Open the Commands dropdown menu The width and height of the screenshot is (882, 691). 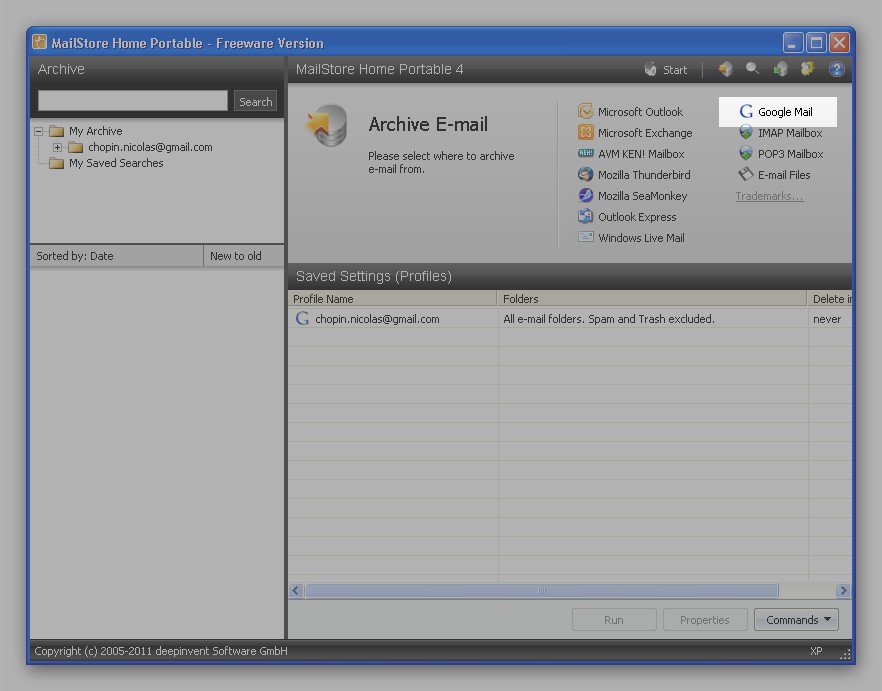[x=796, y=620]
